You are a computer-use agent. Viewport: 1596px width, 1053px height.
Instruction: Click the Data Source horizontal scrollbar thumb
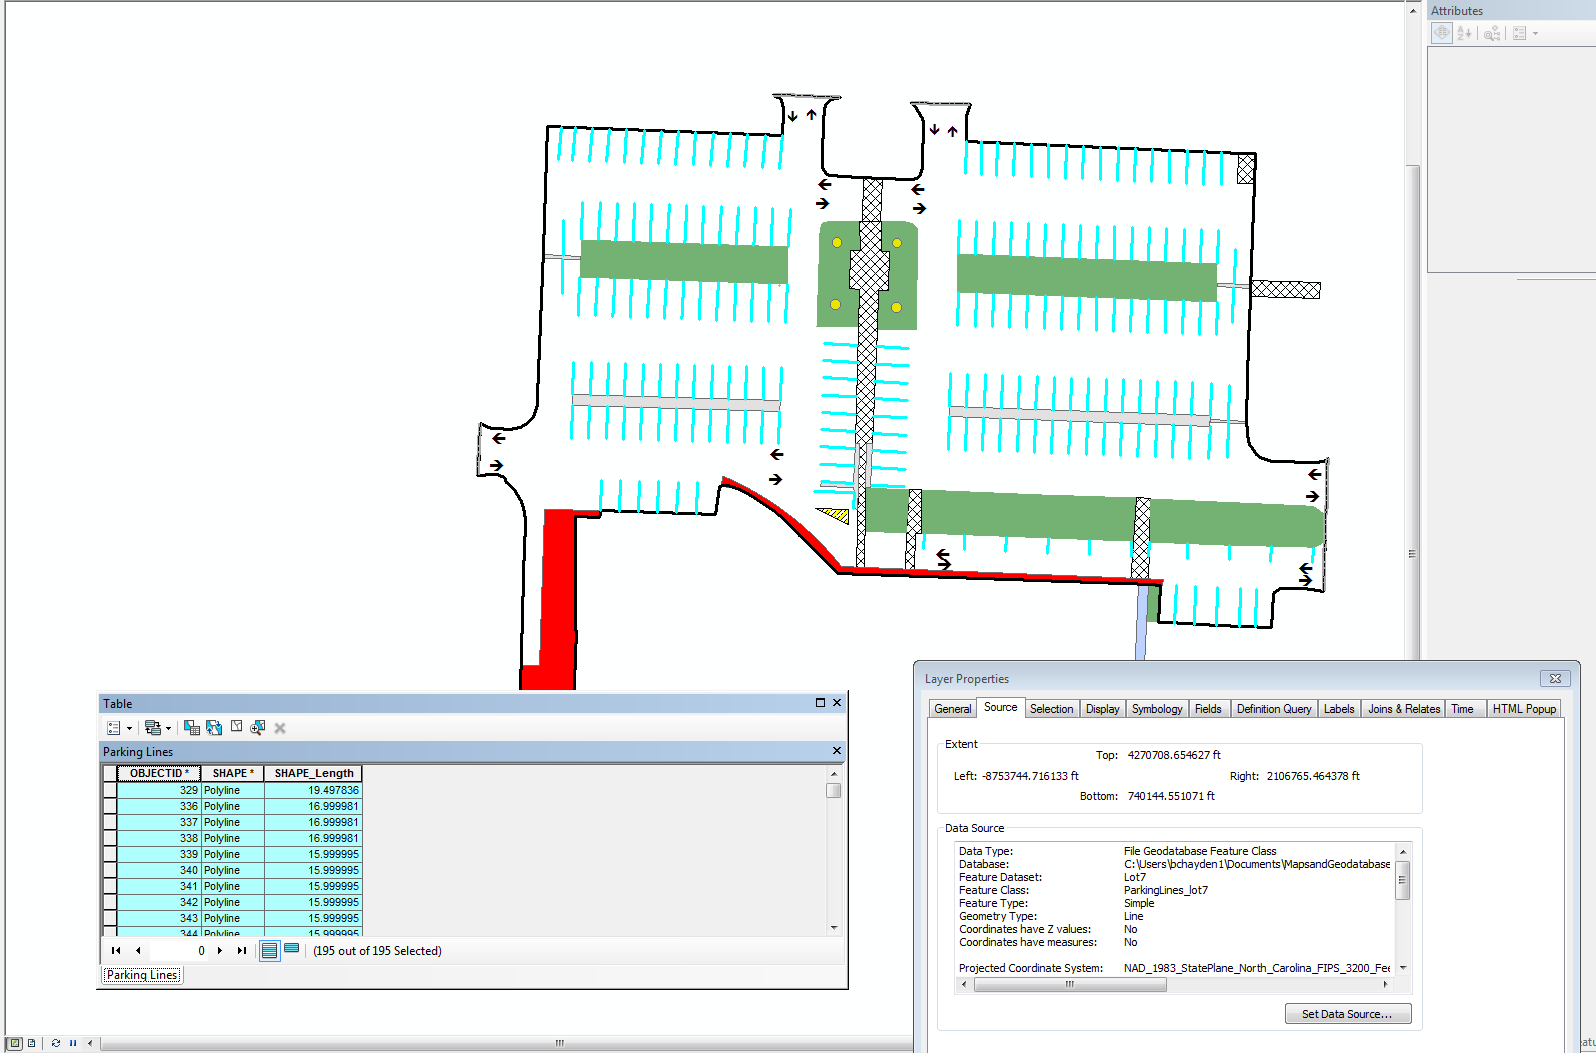pyautogui.click(x=1070, y=984)
